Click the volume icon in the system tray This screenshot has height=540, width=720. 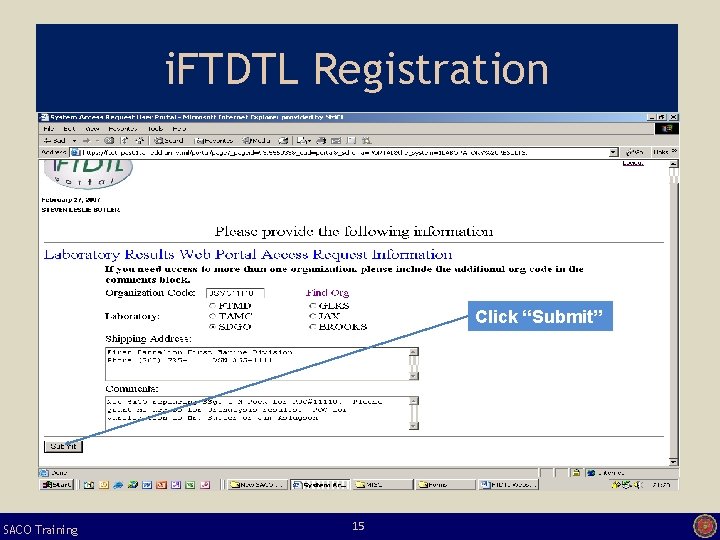pos(640,484)
